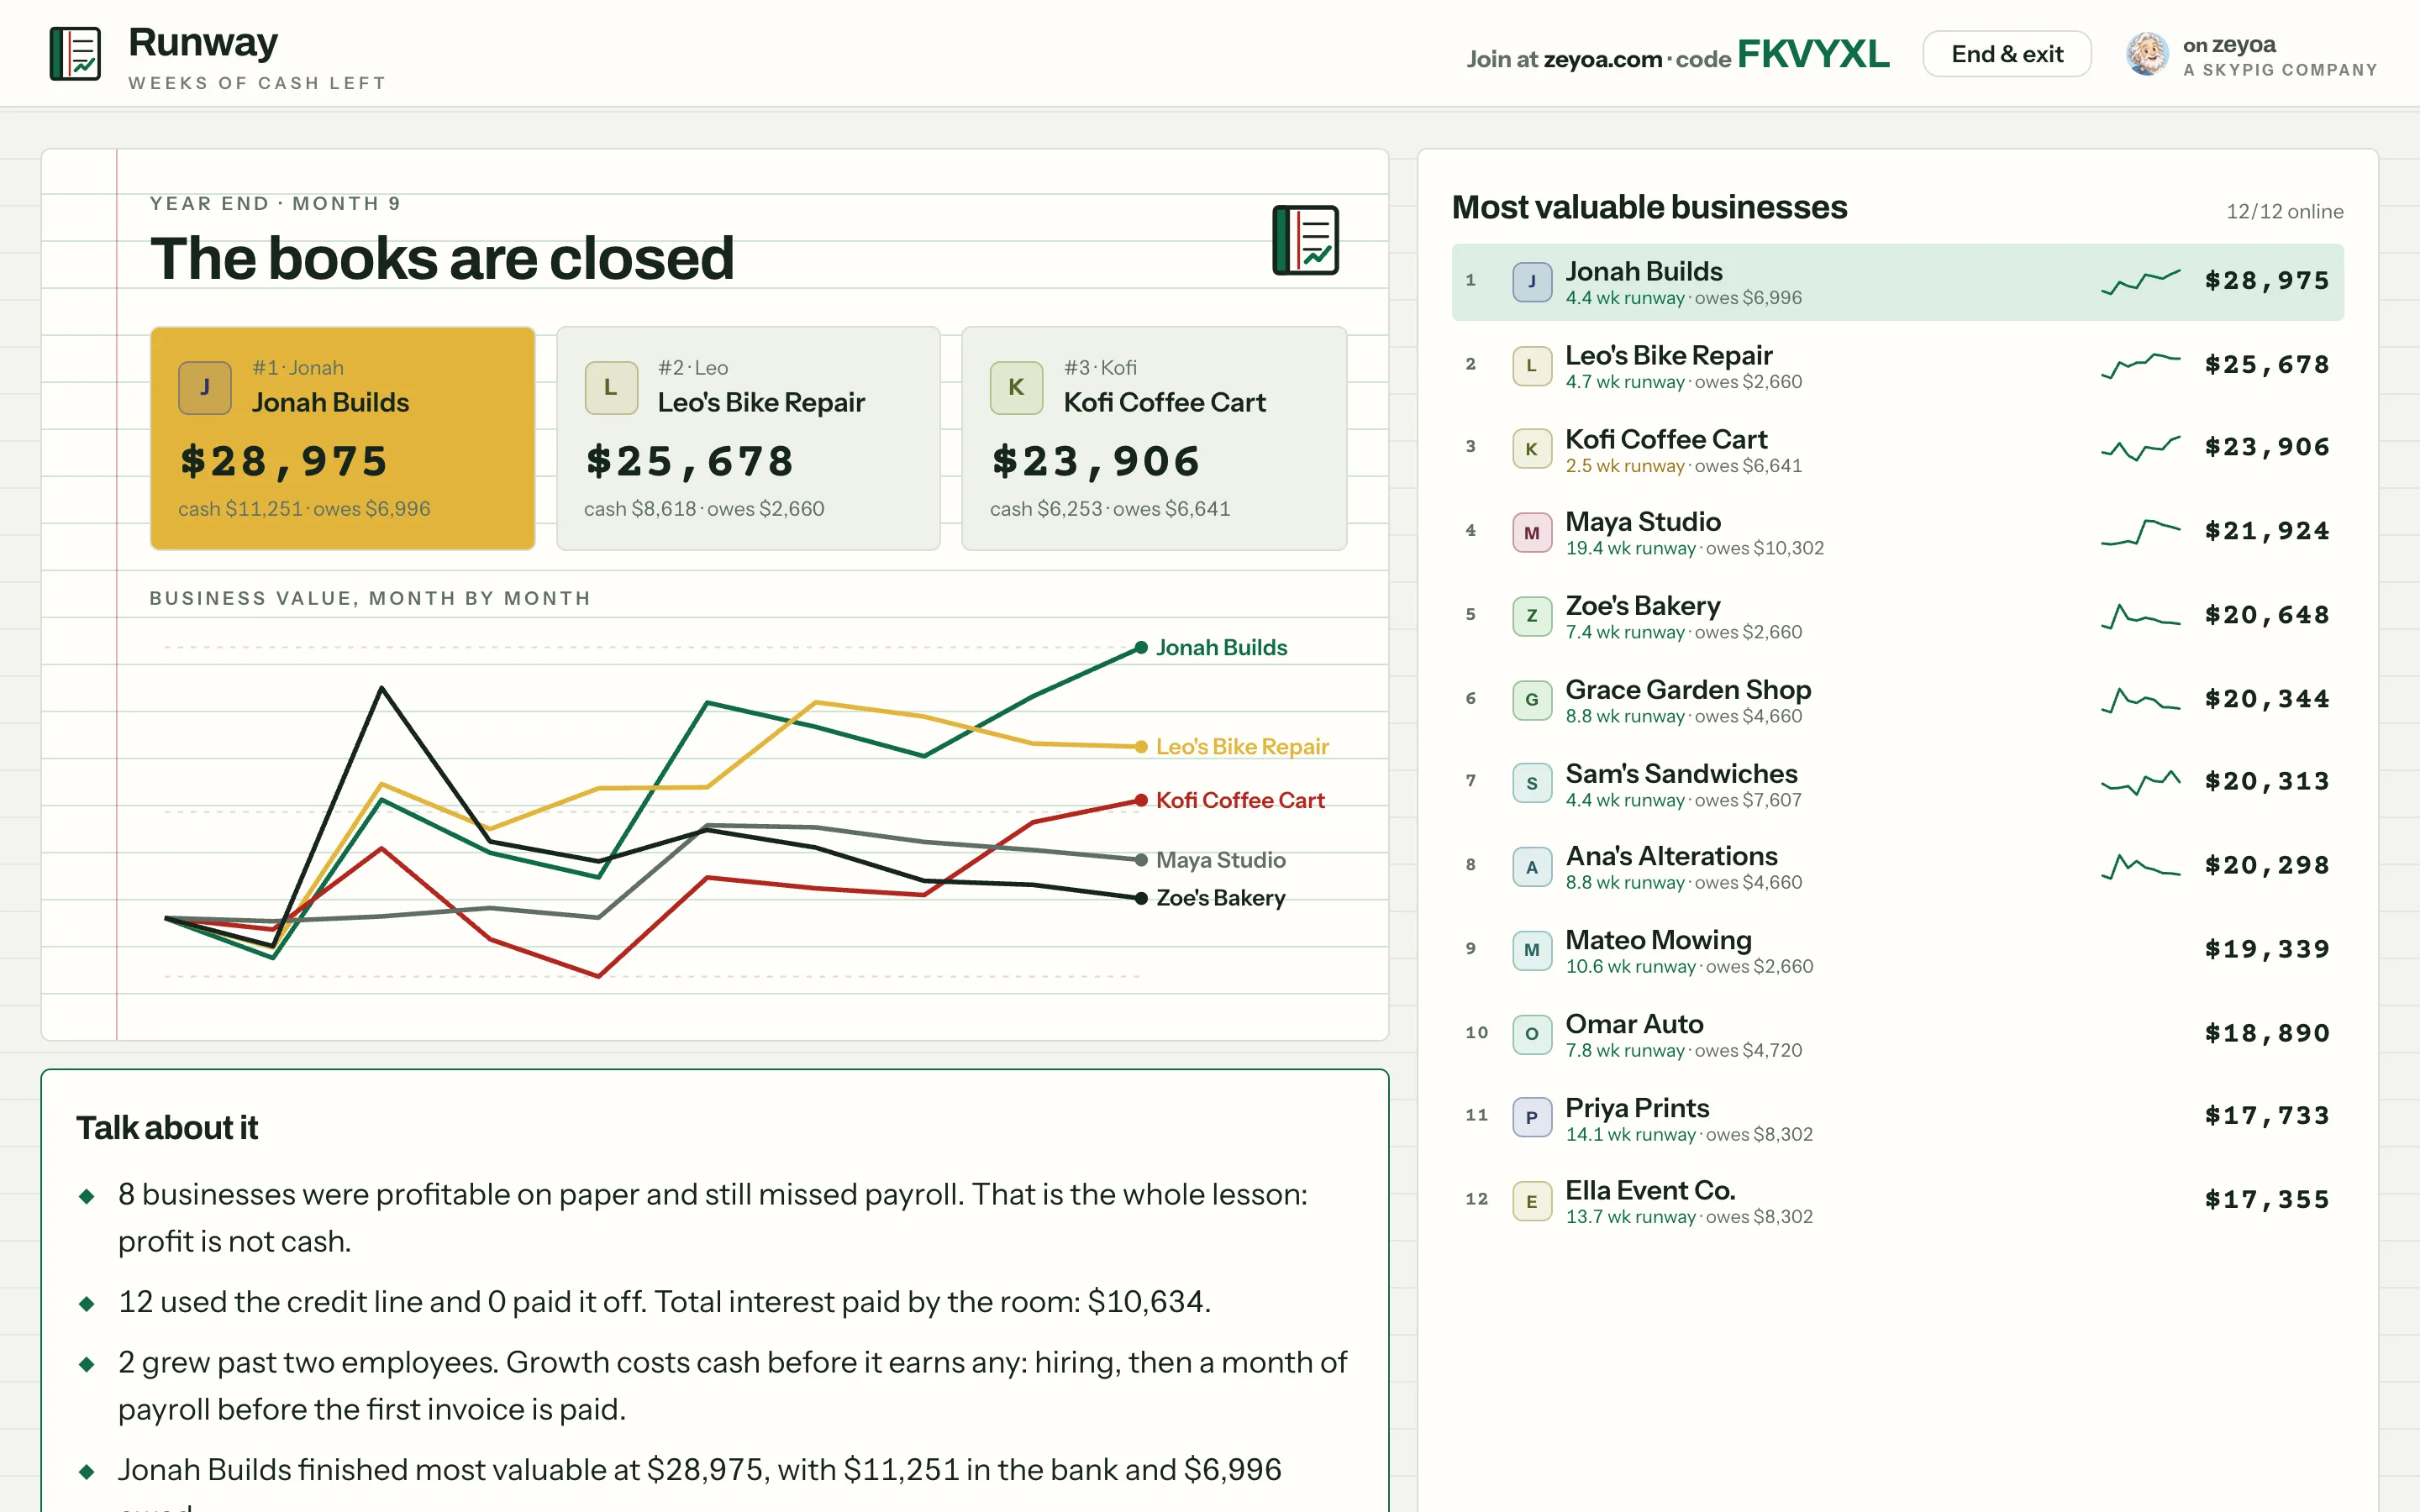Click the Kofi Coffee Cart sparkline chart
The width and height of the screenshot is (2420, 1512).
(2140, 448)
